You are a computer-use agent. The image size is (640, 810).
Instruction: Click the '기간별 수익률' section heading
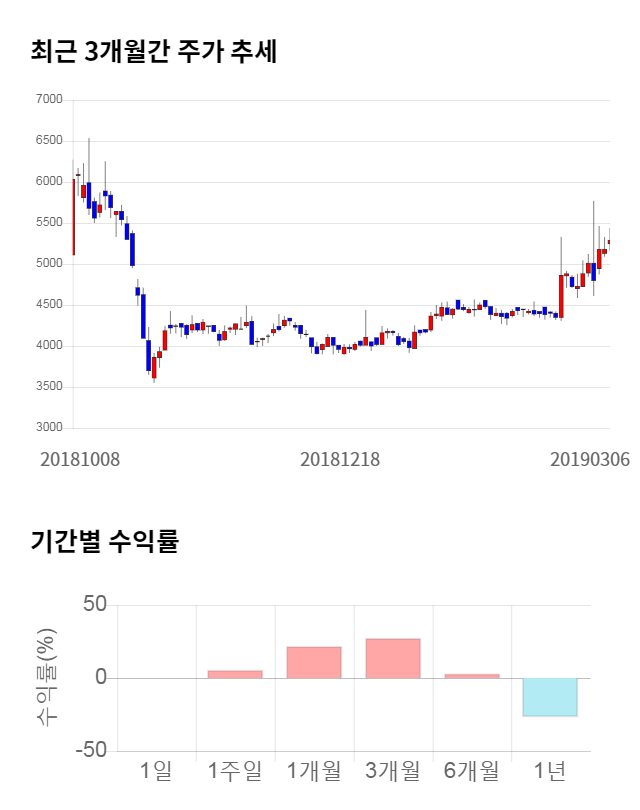104,543
